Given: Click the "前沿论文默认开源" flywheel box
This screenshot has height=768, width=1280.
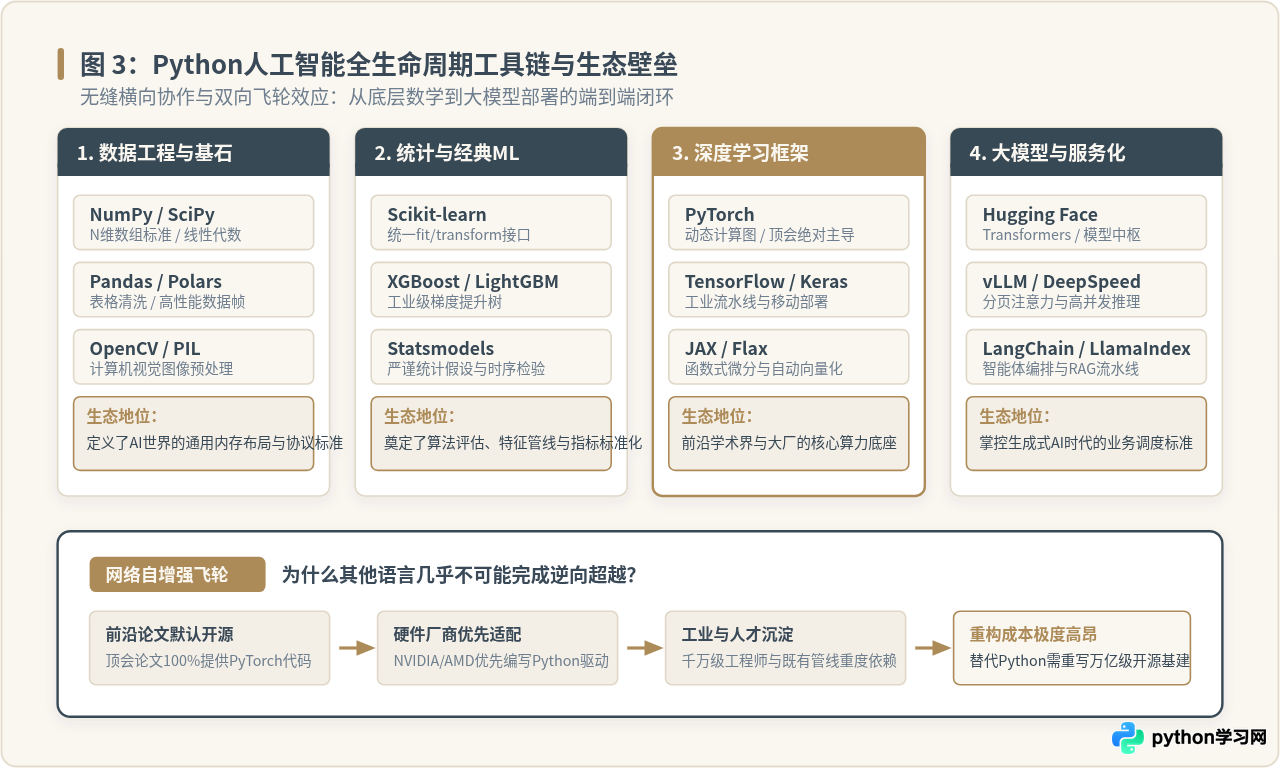Looking at the screenshot, I should (209, 648).
